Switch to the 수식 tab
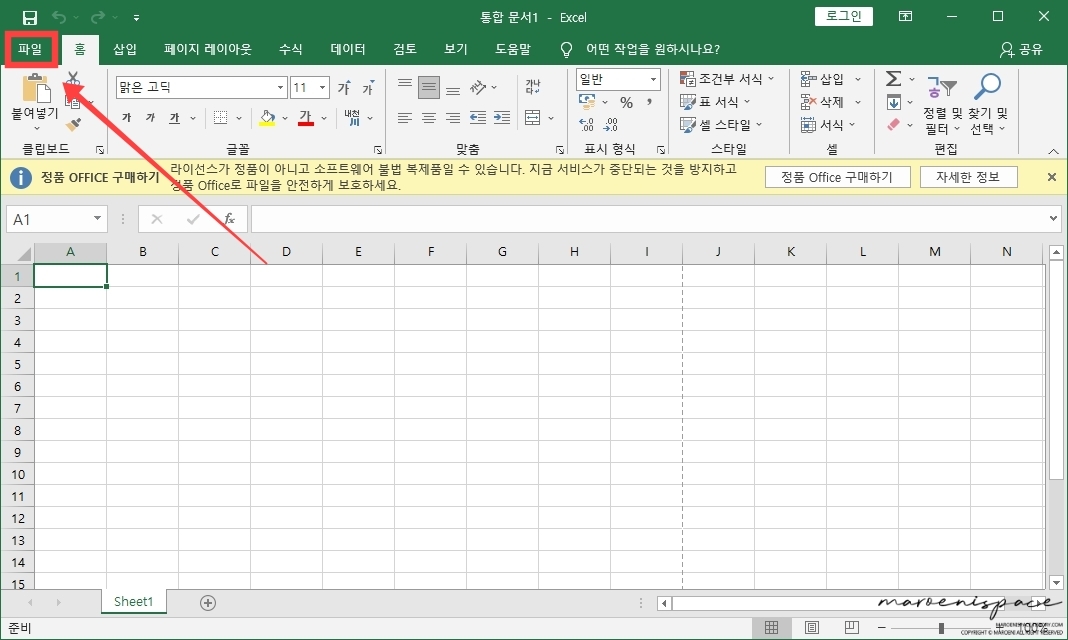 290,49
